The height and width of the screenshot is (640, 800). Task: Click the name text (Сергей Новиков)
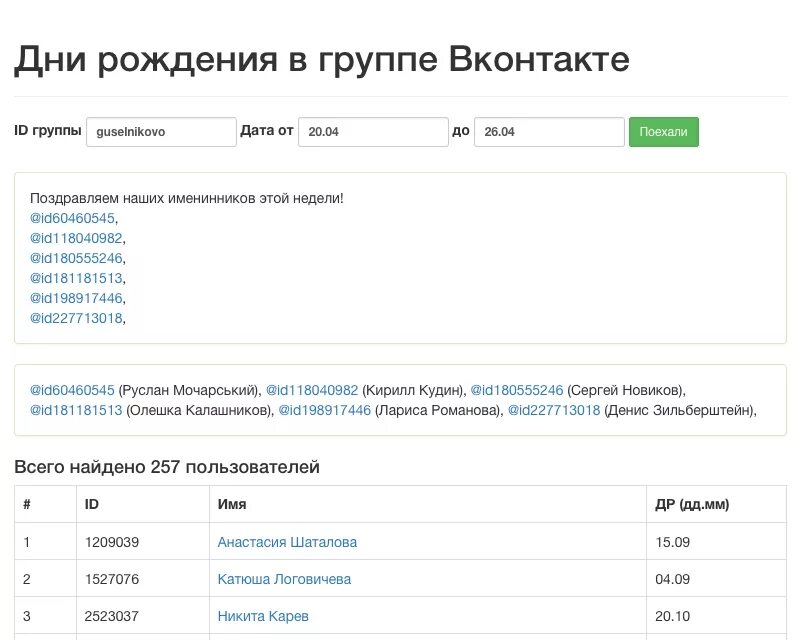(624, 390)
